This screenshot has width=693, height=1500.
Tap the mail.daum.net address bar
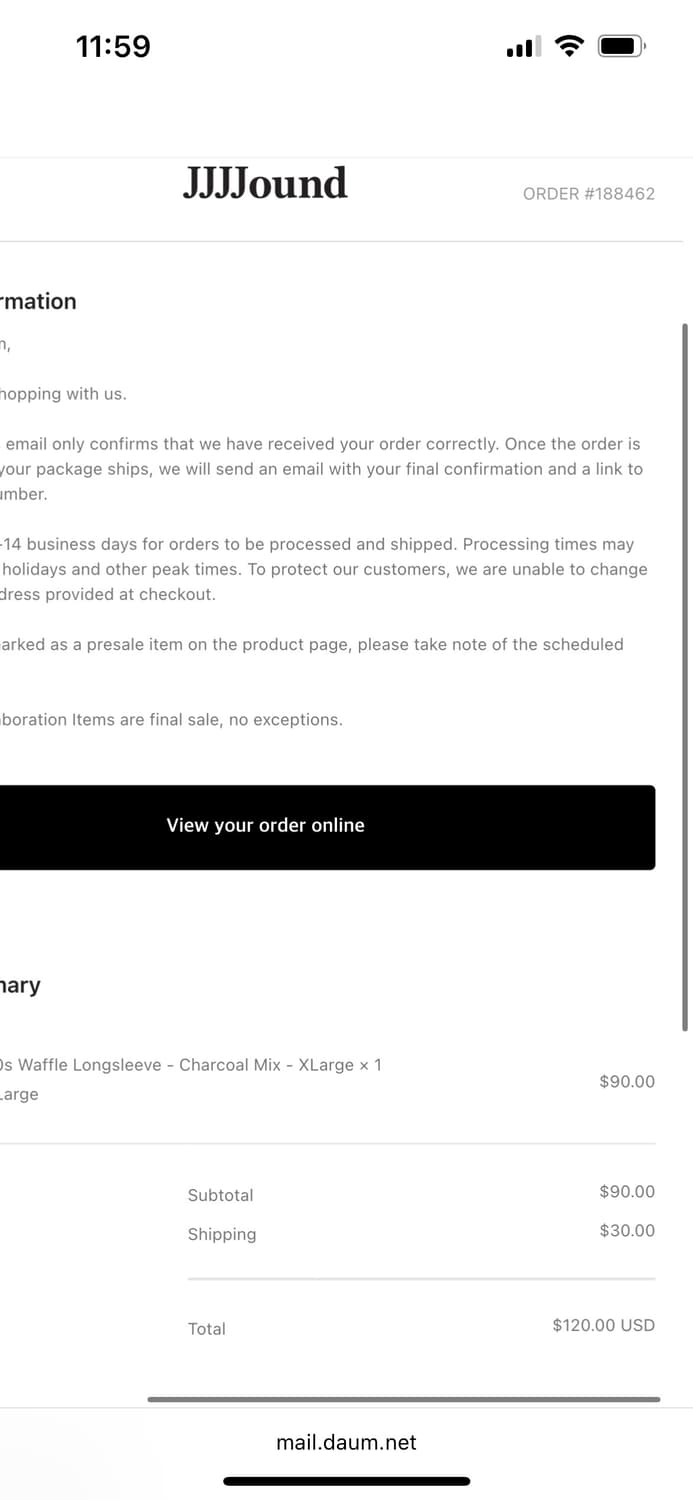(346, 1442)
